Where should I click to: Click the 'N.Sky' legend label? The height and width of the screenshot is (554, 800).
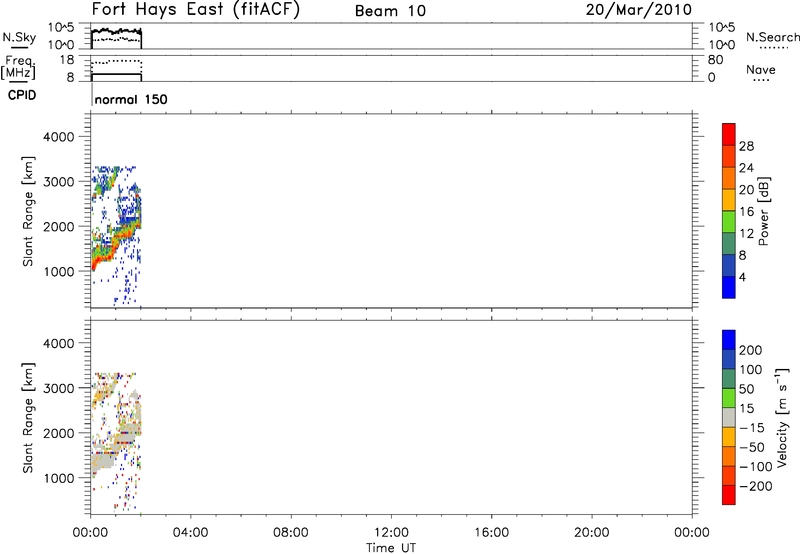(x=19, y=37)
